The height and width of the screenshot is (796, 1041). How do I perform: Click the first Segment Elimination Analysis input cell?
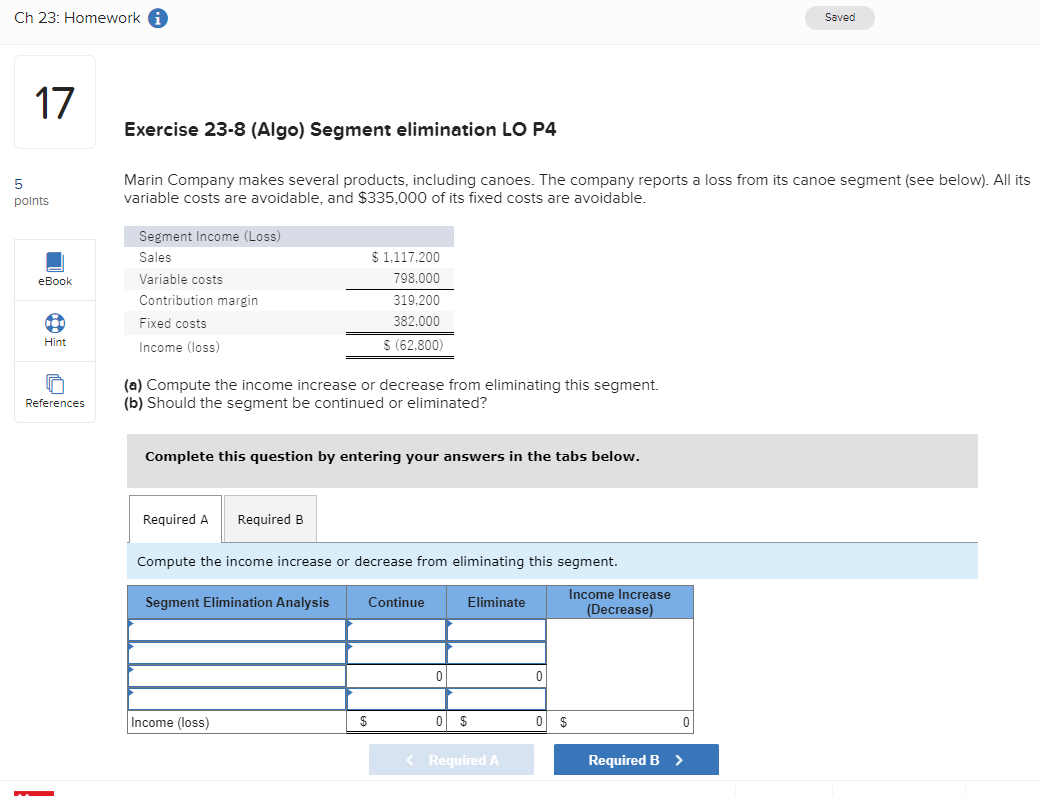pos(236,630)
